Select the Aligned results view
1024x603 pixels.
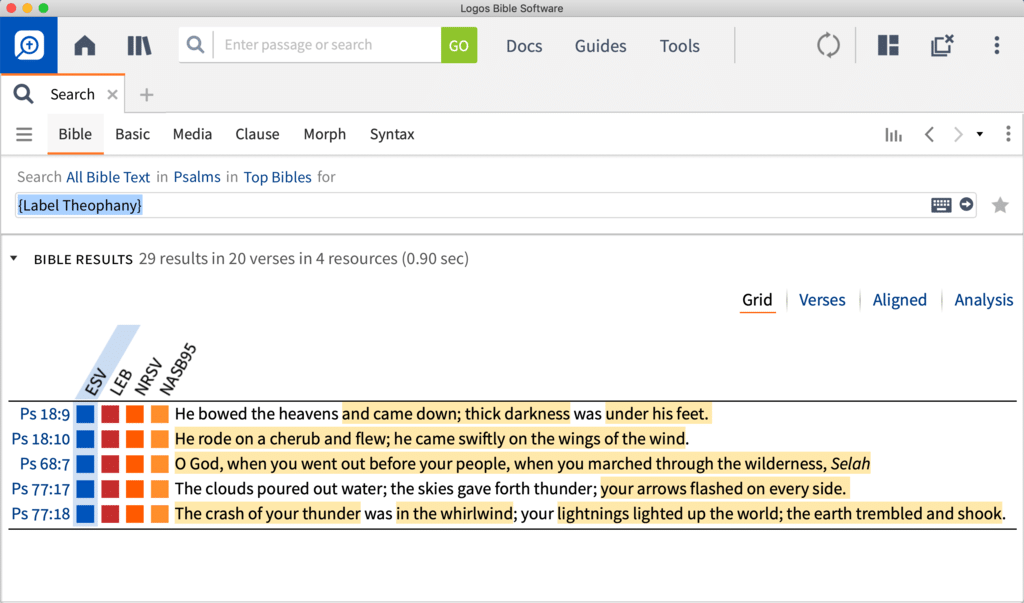click(x=899, y=300)
